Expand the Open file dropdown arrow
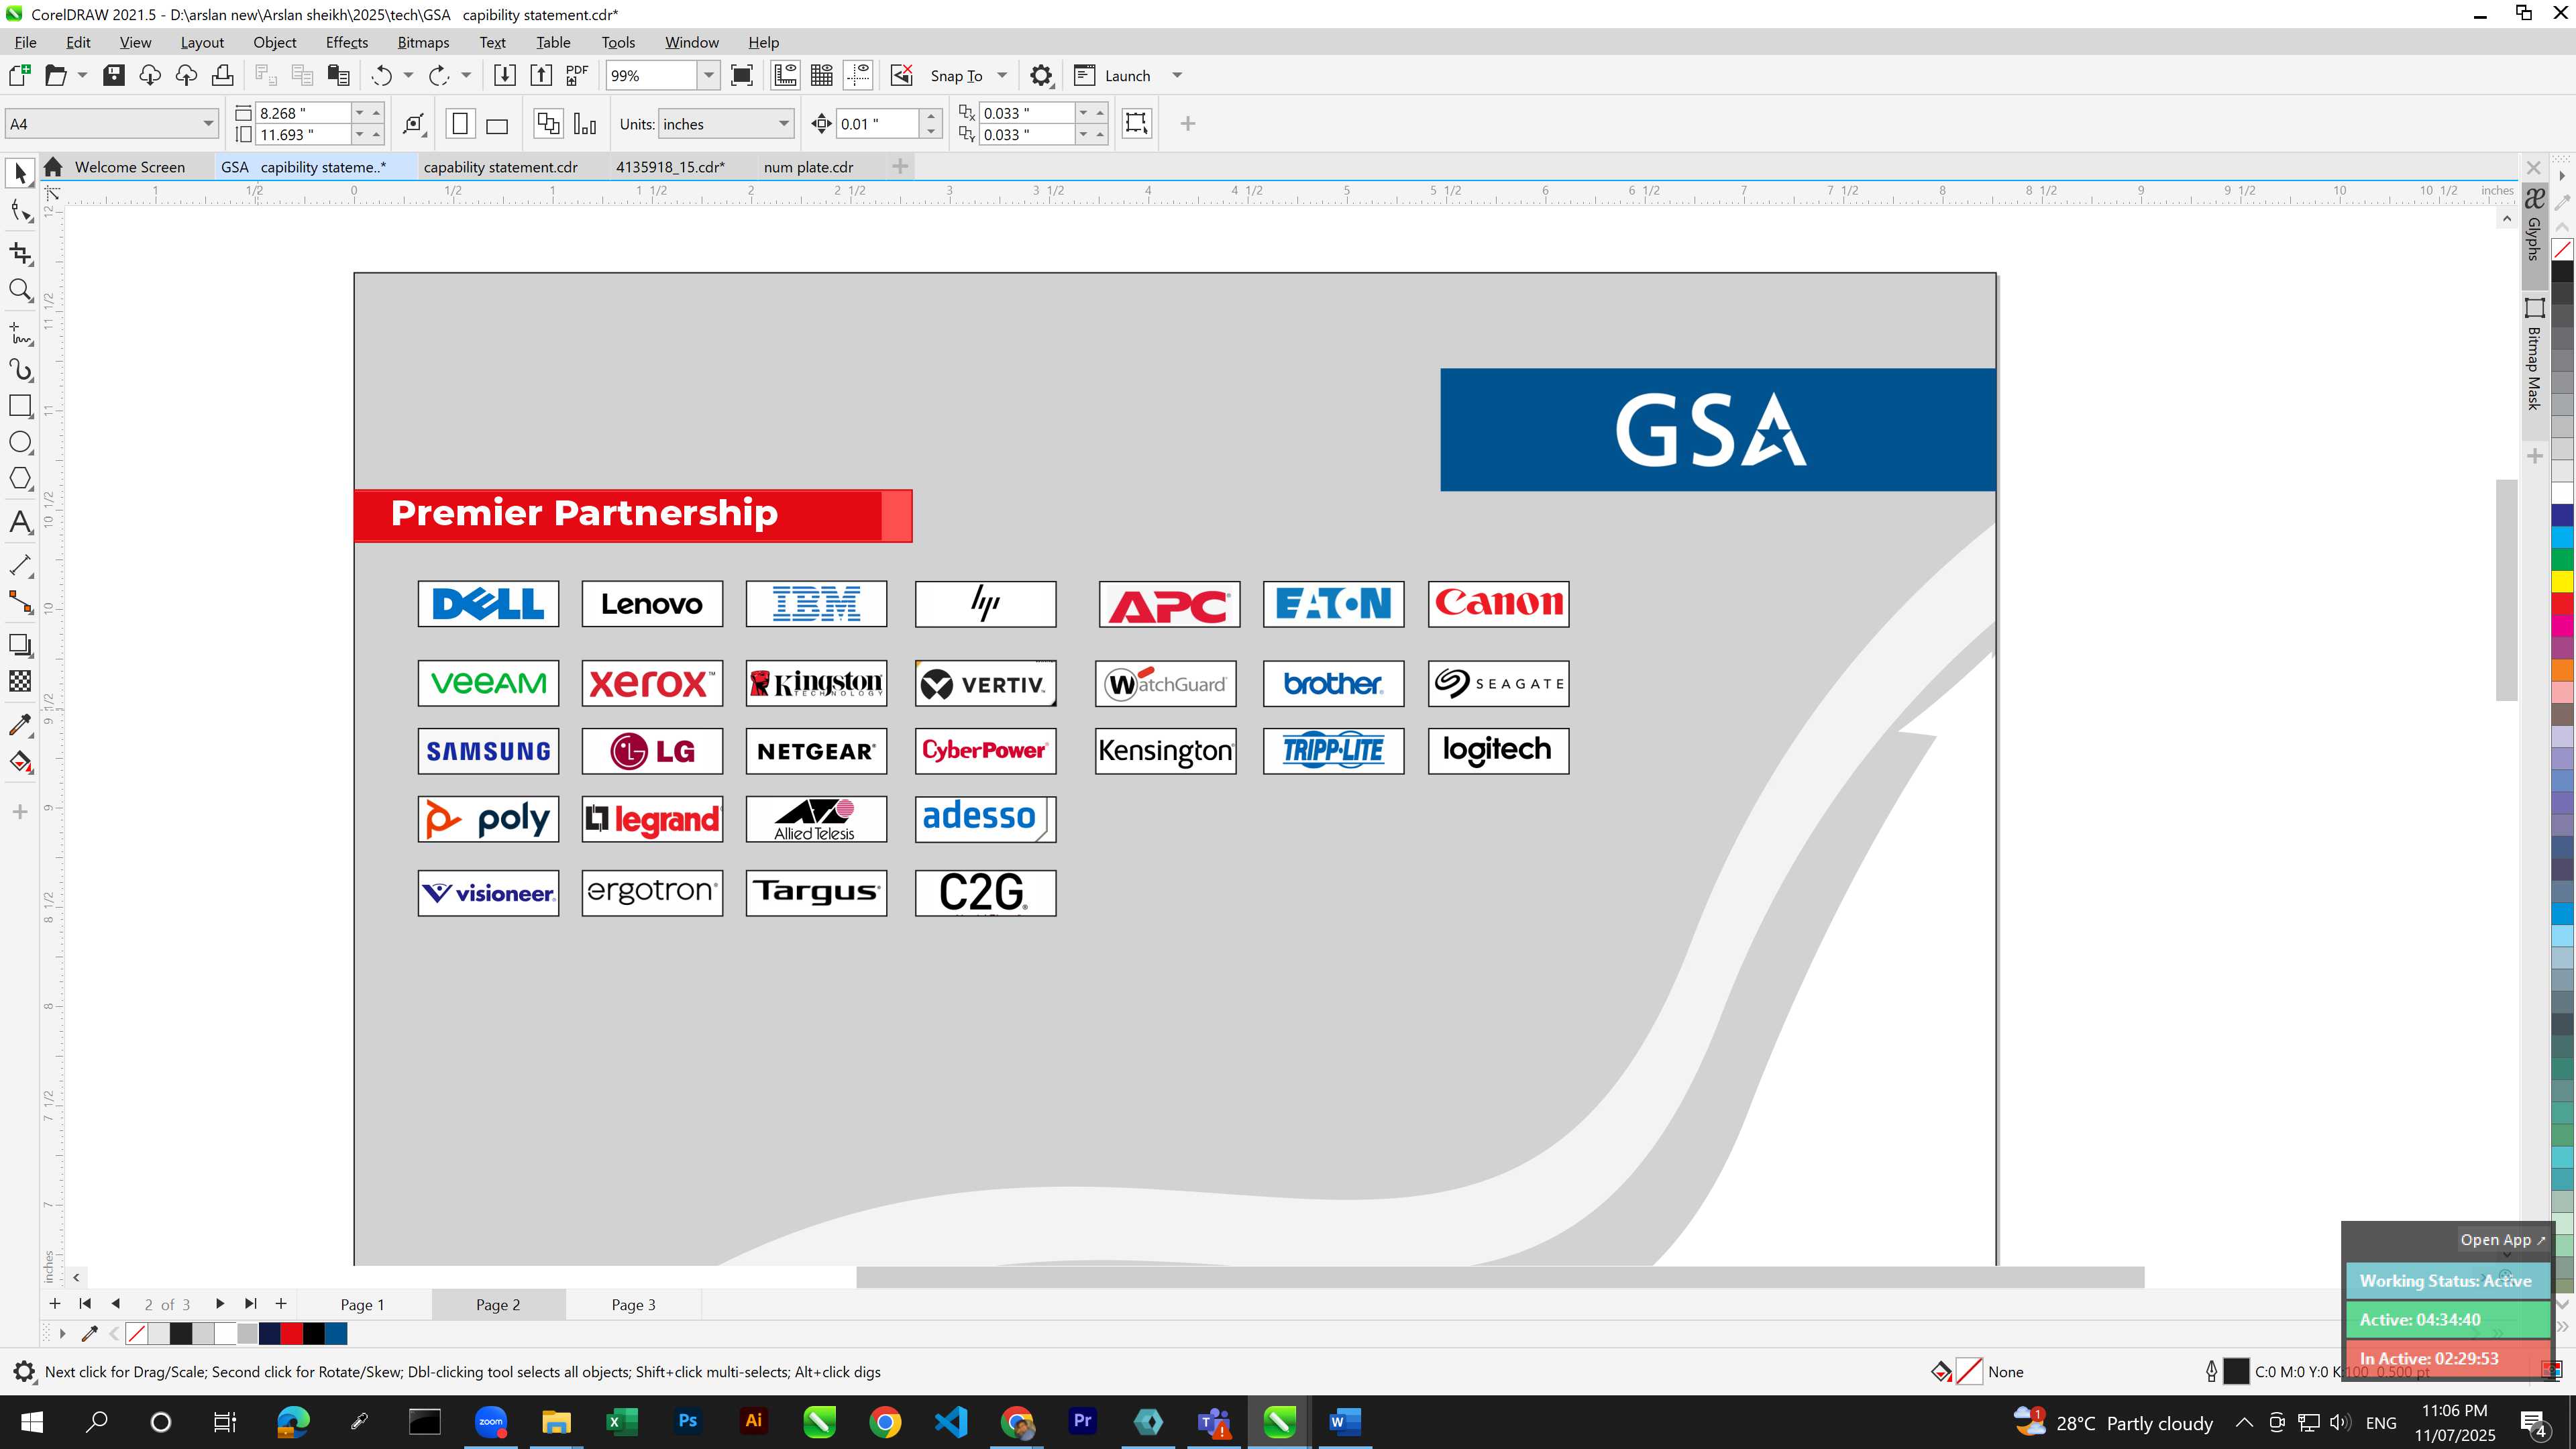Screen dimensions: 2576x1449 pos(82,76)
